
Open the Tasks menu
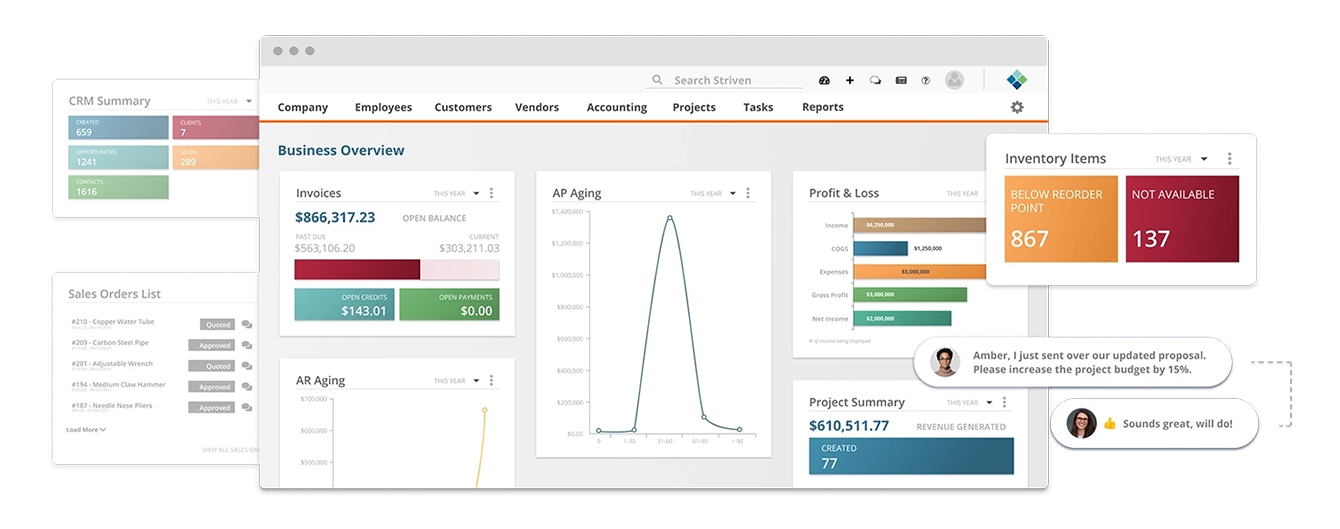(x=758, y=107)
